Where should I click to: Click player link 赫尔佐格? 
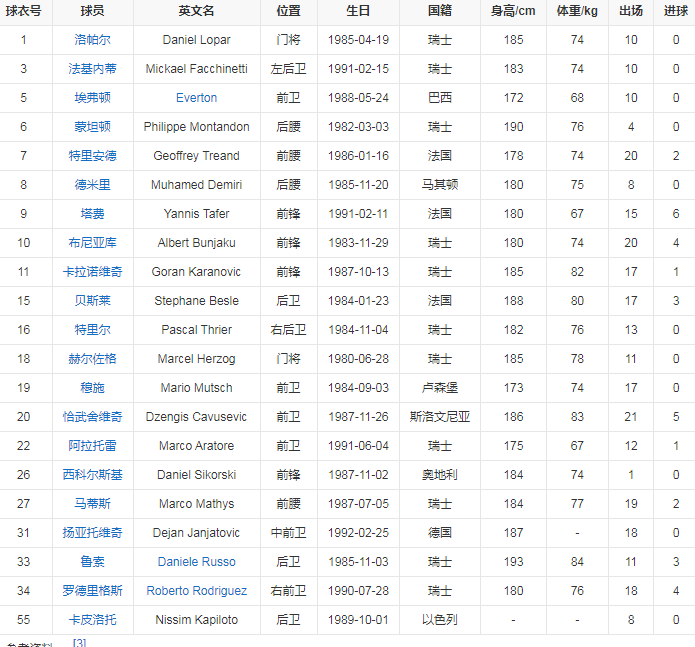point(92,359)
